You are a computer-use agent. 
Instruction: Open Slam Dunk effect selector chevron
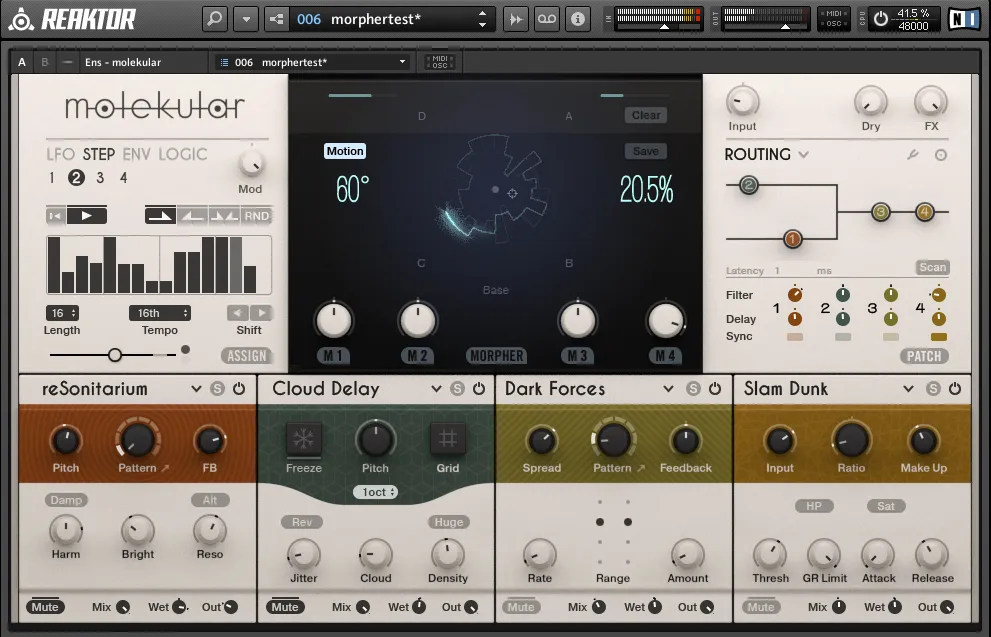(908, 389)
